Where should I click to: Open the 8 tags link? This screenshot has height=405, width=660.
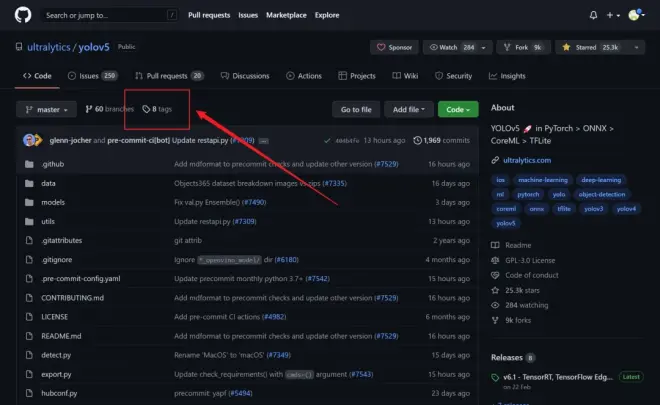point(157,109)
